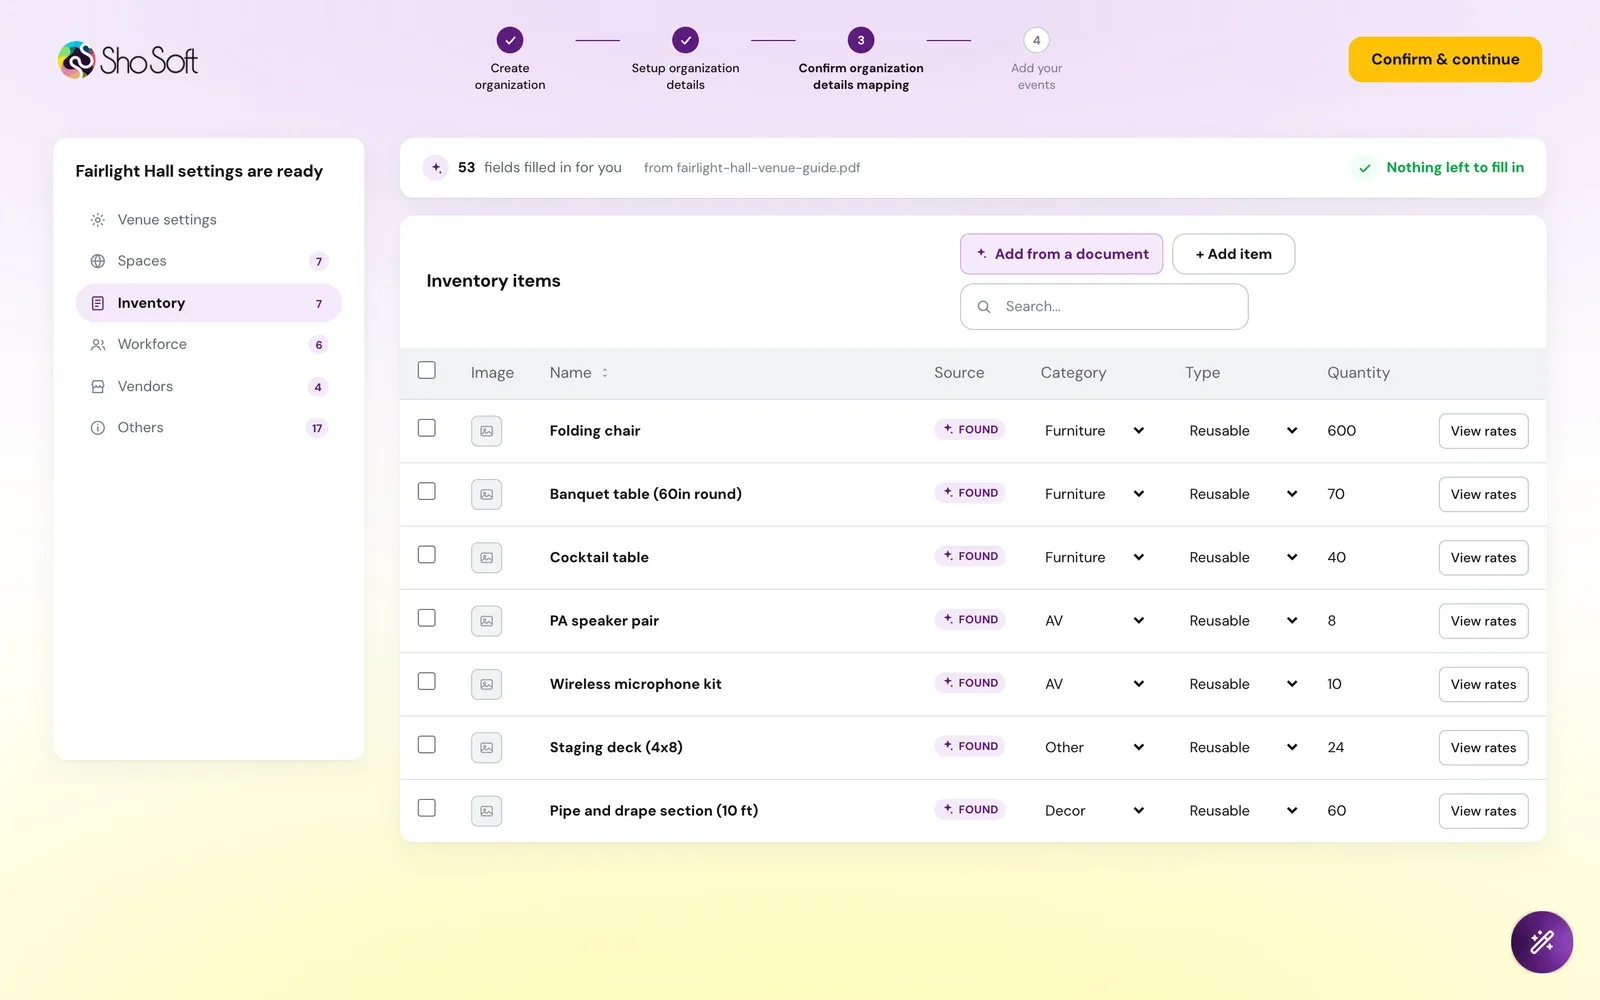Click the sparkle icon beside 53 fields
The height and width of the screenshot is (1000, 1600).
[x=436, y=167]
